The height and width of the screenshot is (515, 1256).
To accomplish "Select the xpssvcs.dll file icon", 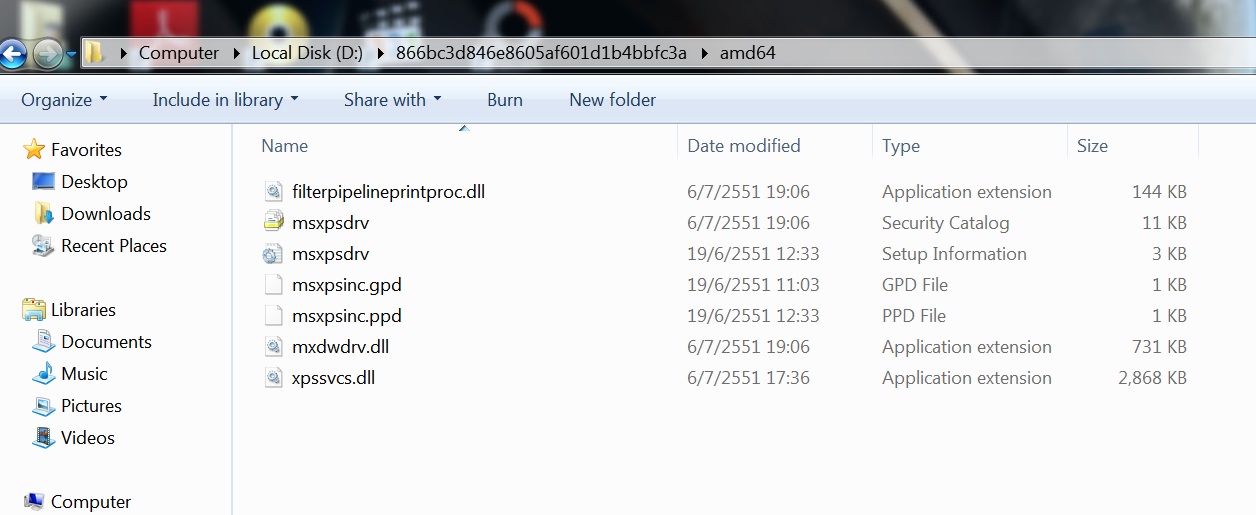I will [274, 378].
